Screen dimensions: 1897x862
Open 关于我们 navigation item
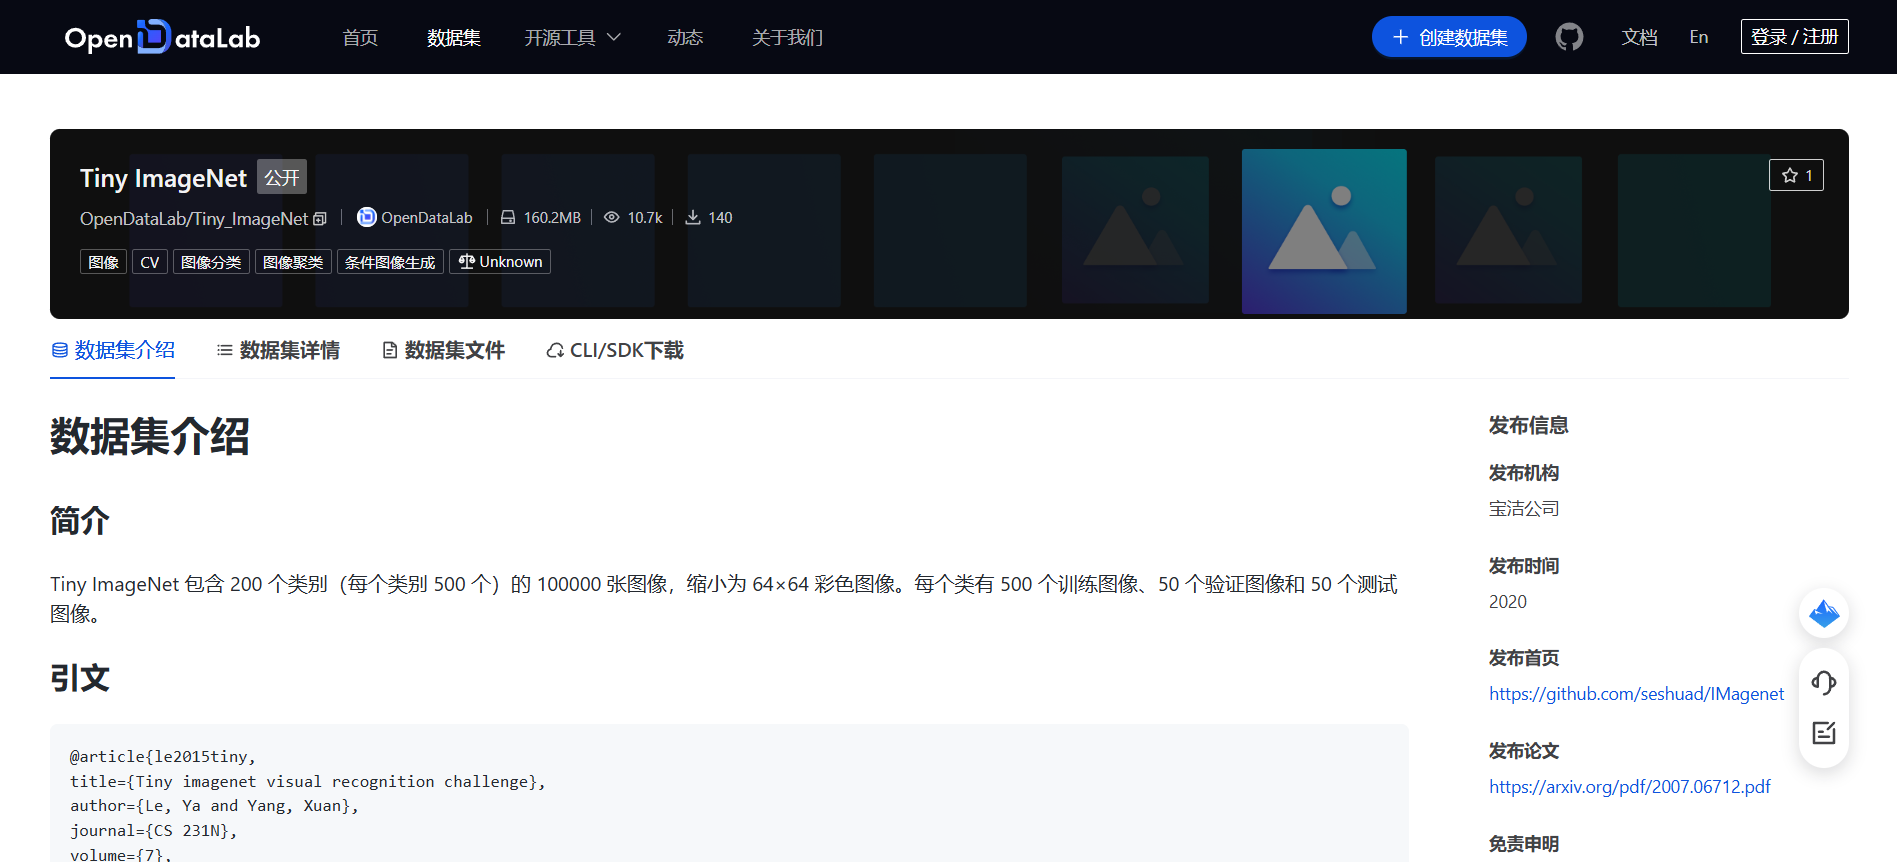(787, 37)
